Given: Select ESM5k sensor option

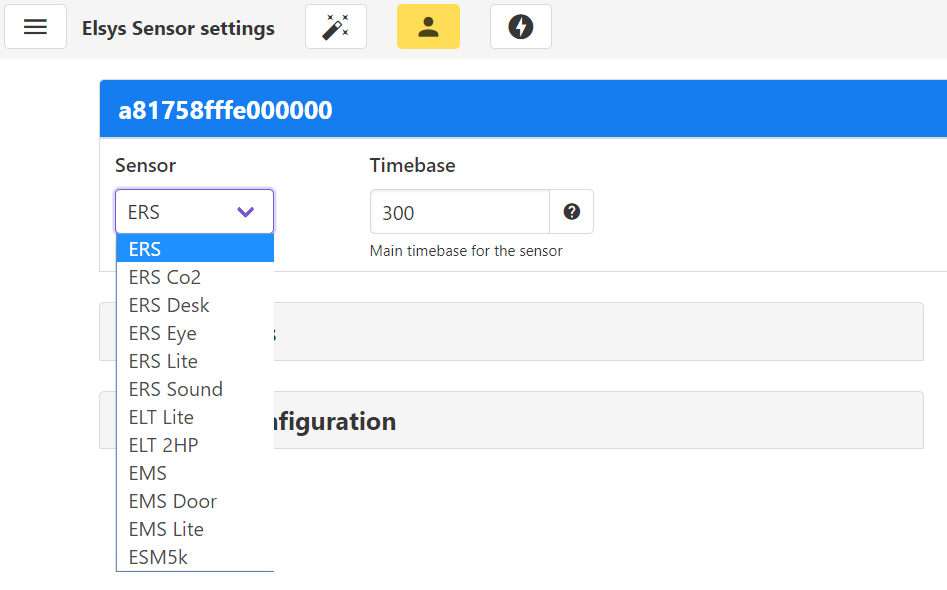Looking at the screenshot, I should tap(195, 557).
